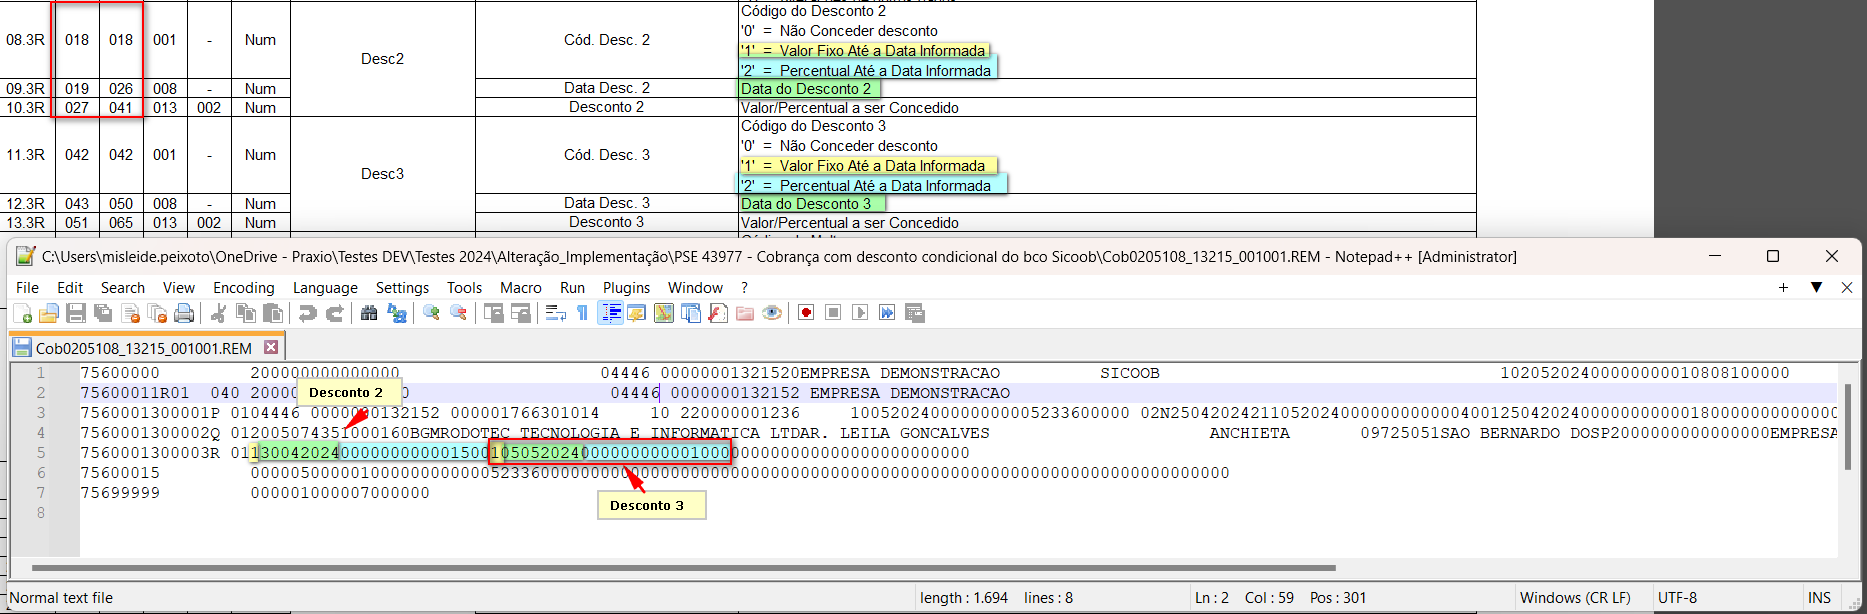This screenshot has height=614, width=1867.
Task: Create a new file with the New toolbar icon
Action: pyautogui.click(x=22, y=314)
